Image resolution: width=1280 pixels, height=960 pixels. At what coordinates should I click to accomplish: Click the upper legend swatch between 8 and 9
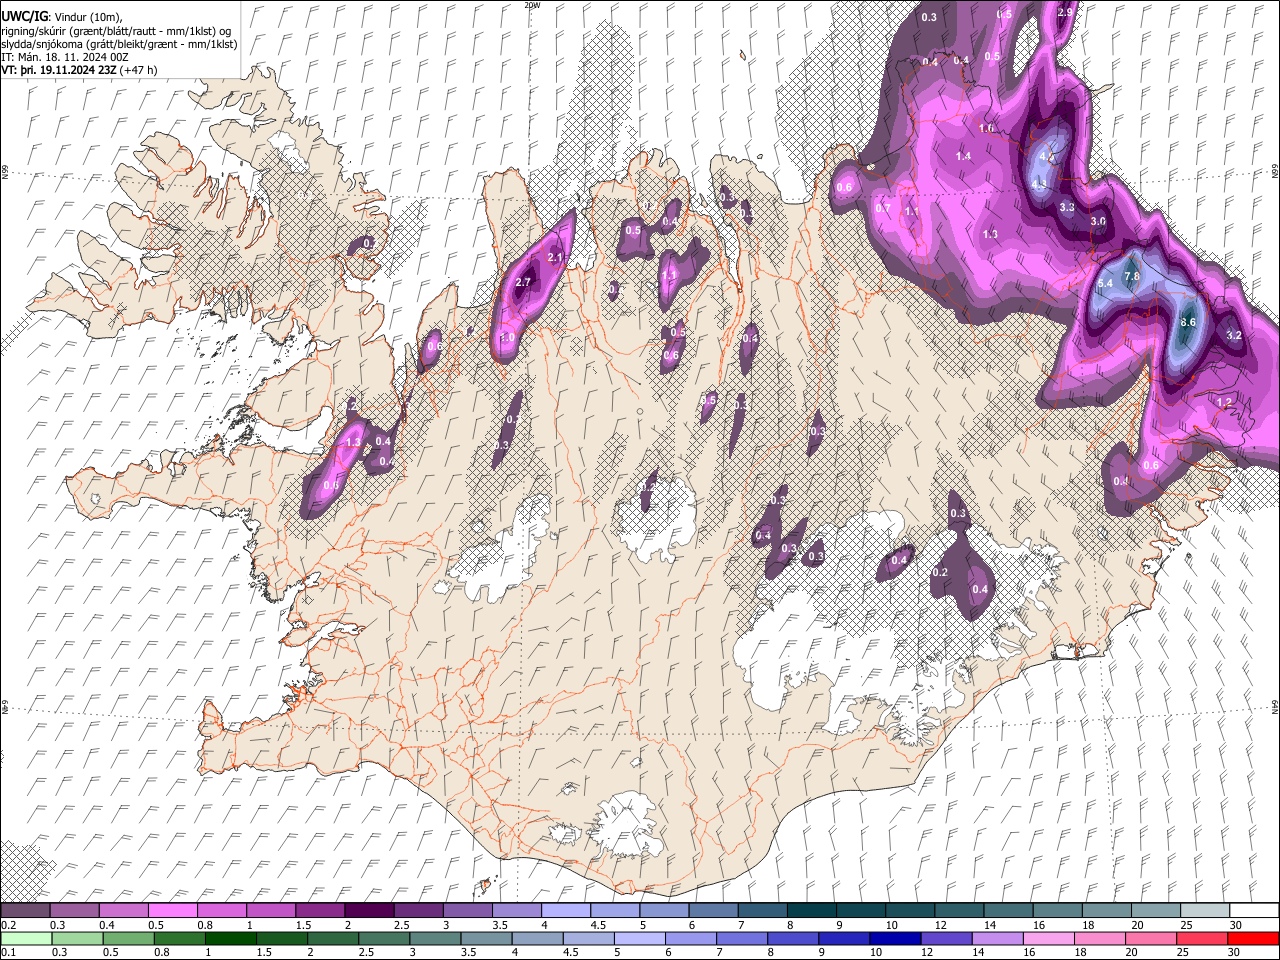pyautogui.click(x=812, y=911)
